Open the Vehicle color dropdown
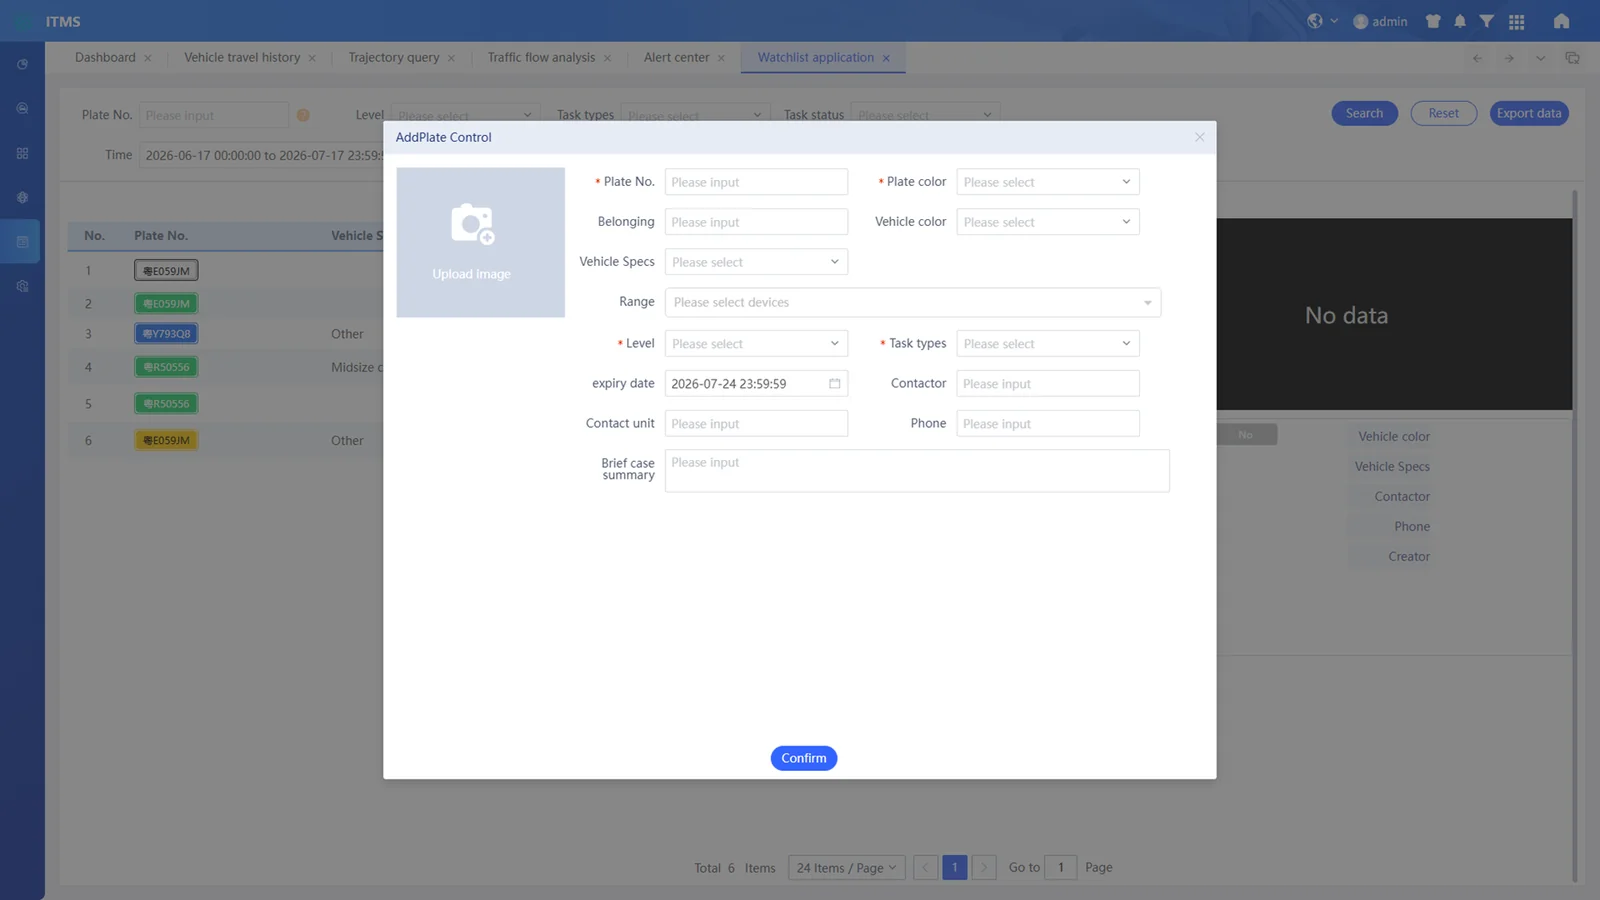1600x900 pixels. (1047, 222)
